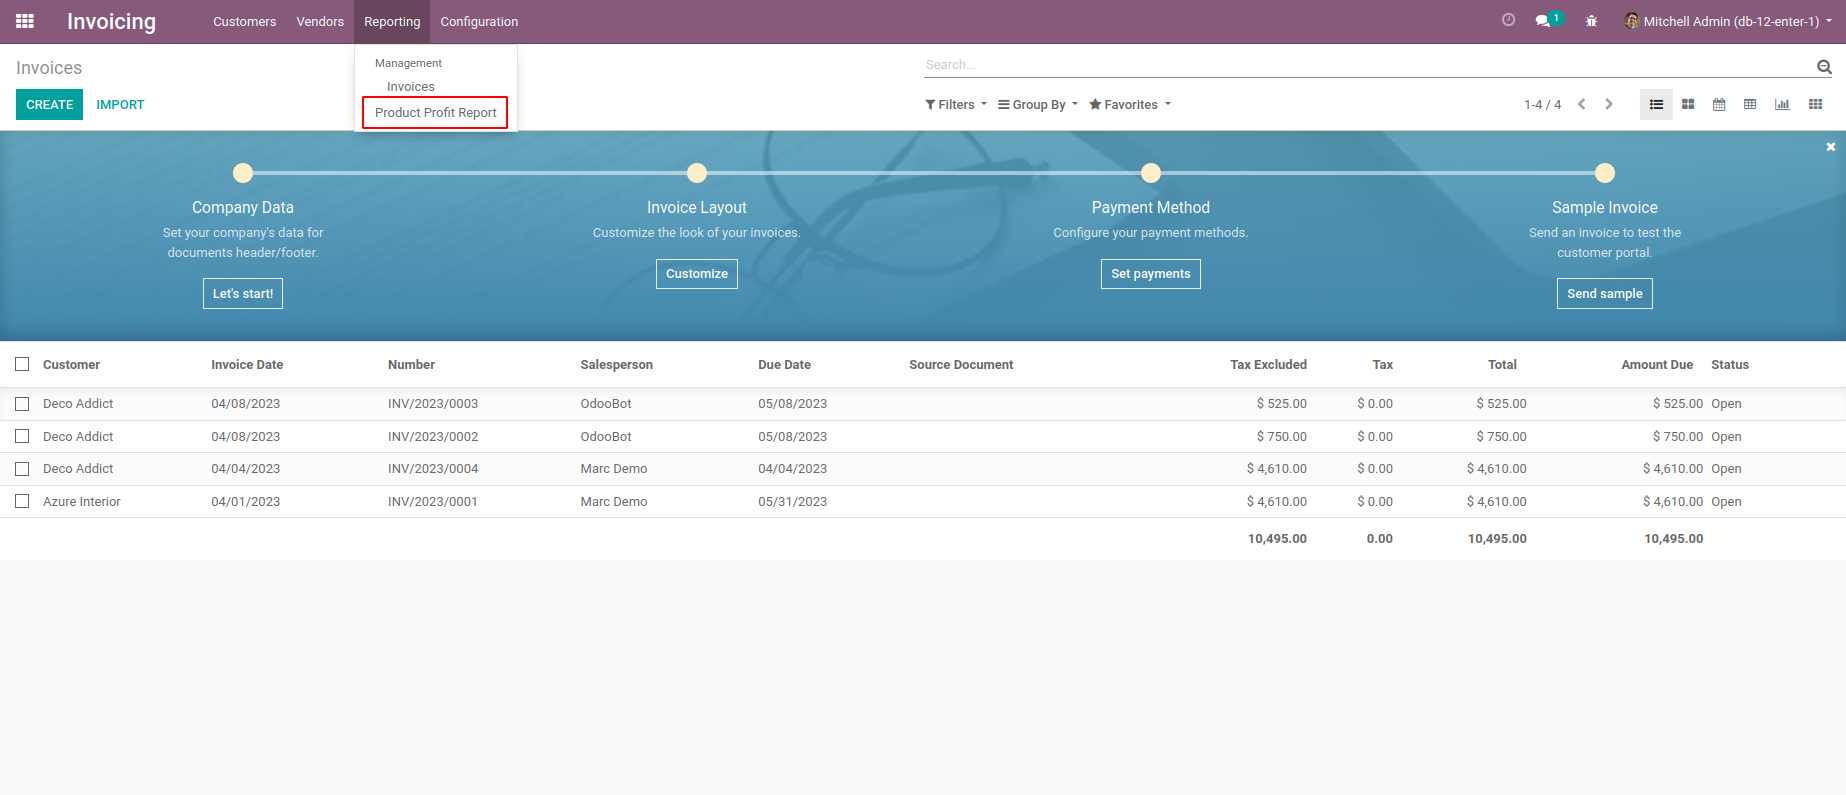Open the Vendors menu
The width and height of the screenshot is (1846, 795).
(x=320, y=21)
